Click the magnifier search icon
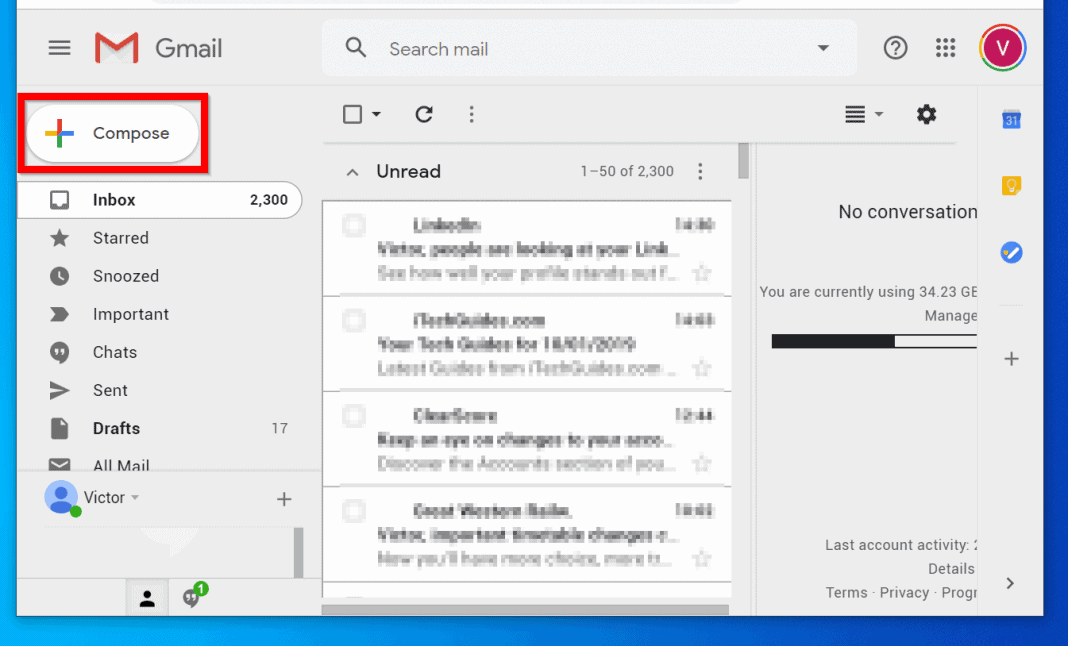Viewport: 1068px width, 646px height. click(356, 48)
